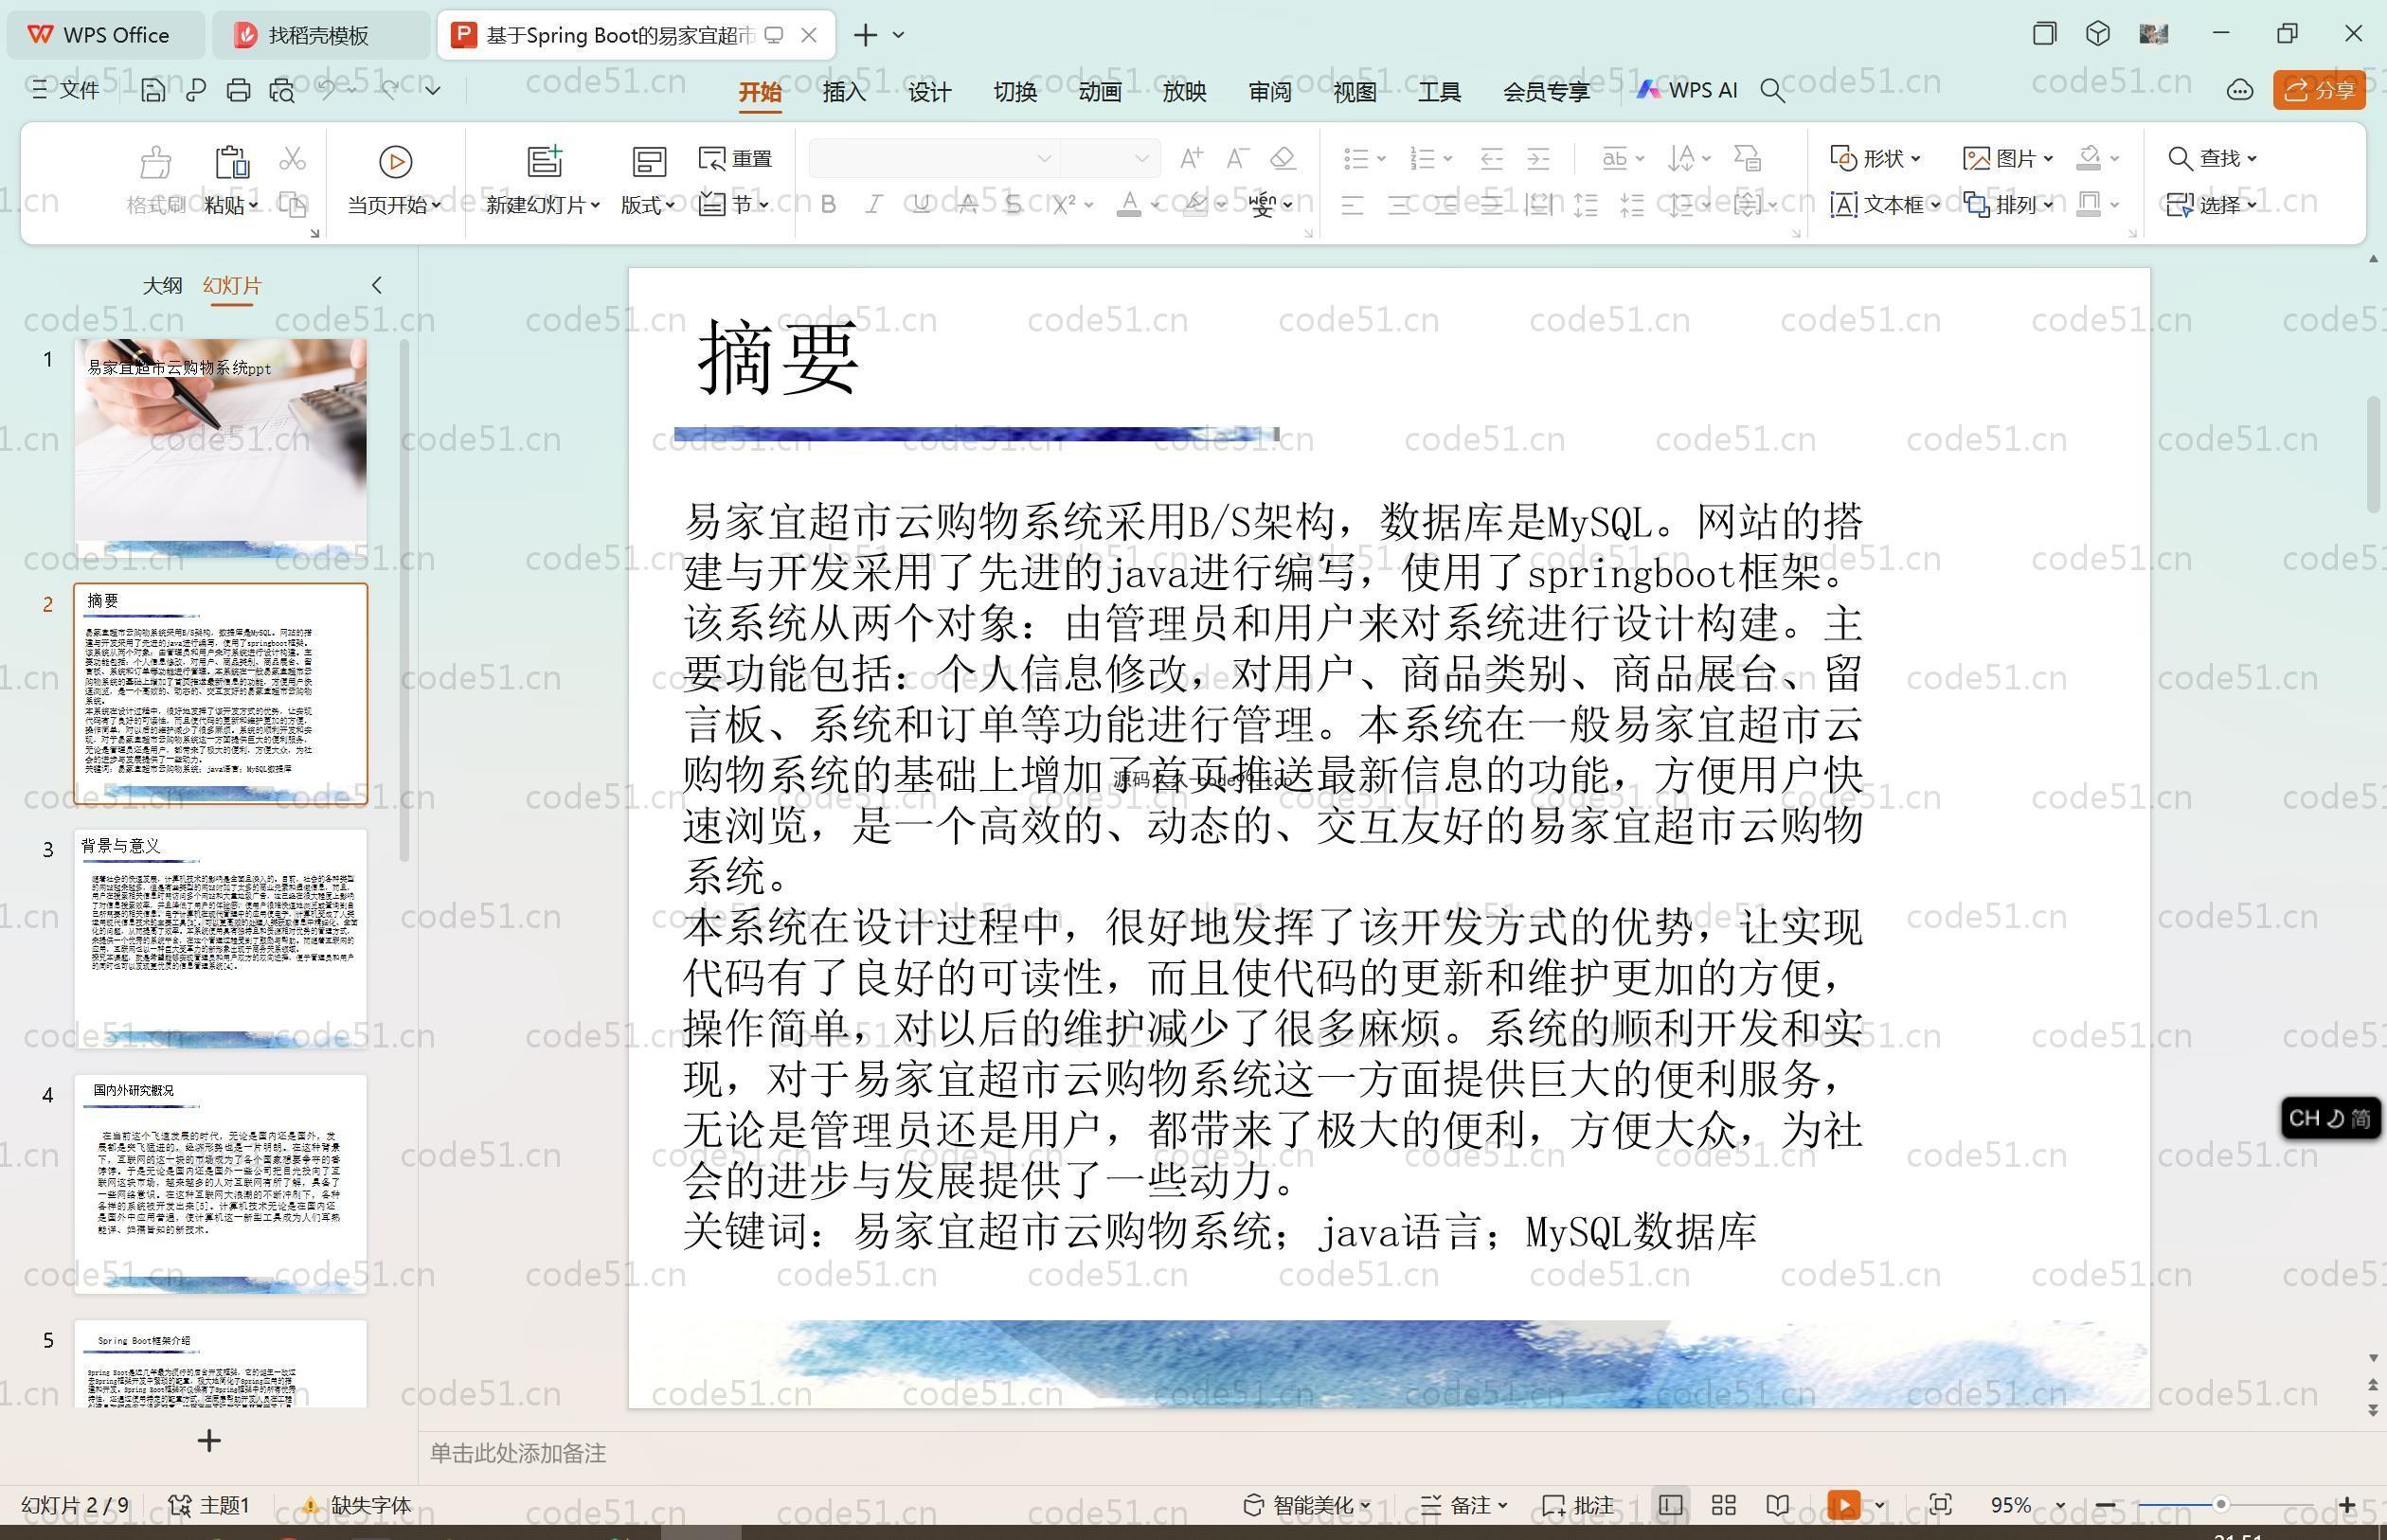Click the zoom out minus icon
This screenshot has width=2387, height=1540.
coord(2105,1505)
